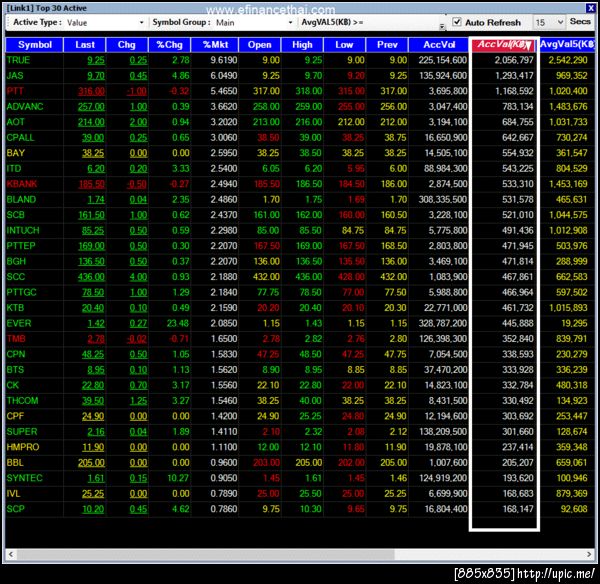Select the CPF symbol
600x584 pixels.
tap(15, 416)
